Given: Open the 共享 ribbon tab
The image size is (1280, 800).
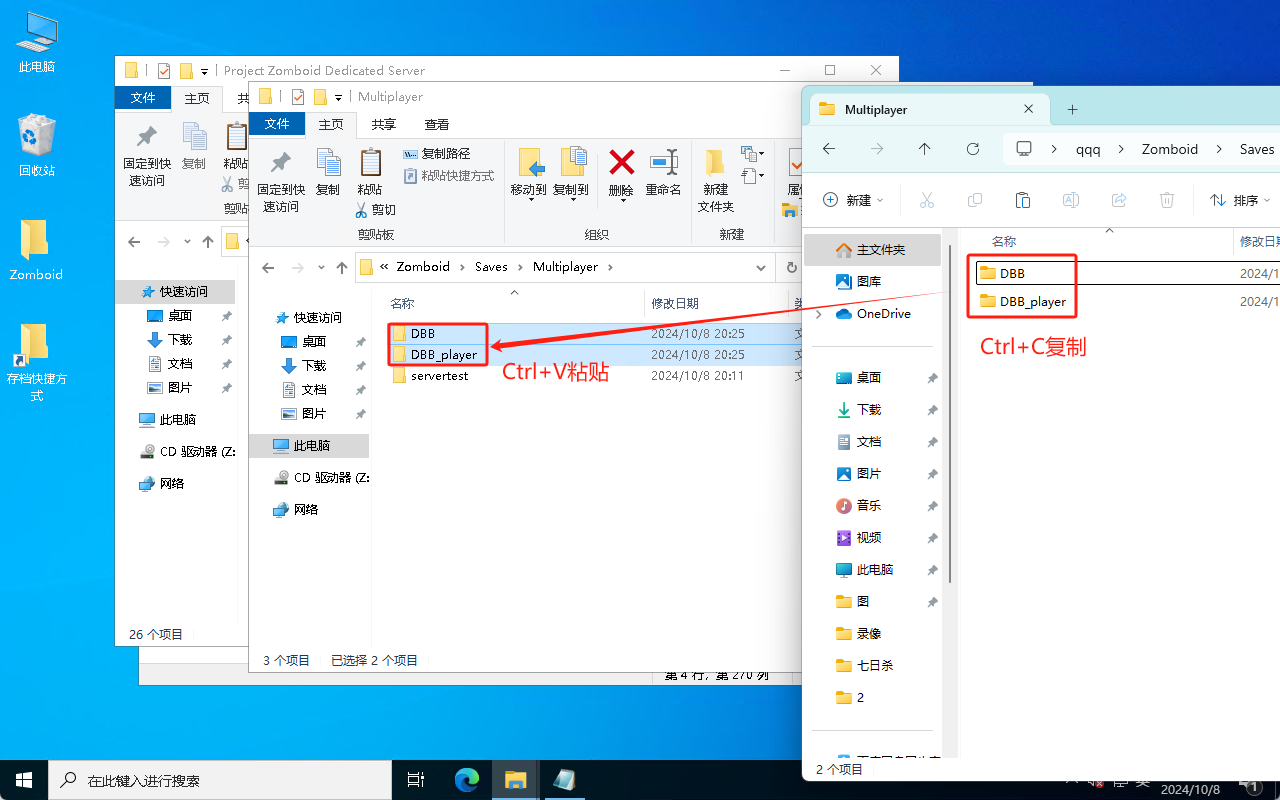Looking at the screenshot, I should coord(383,124).
